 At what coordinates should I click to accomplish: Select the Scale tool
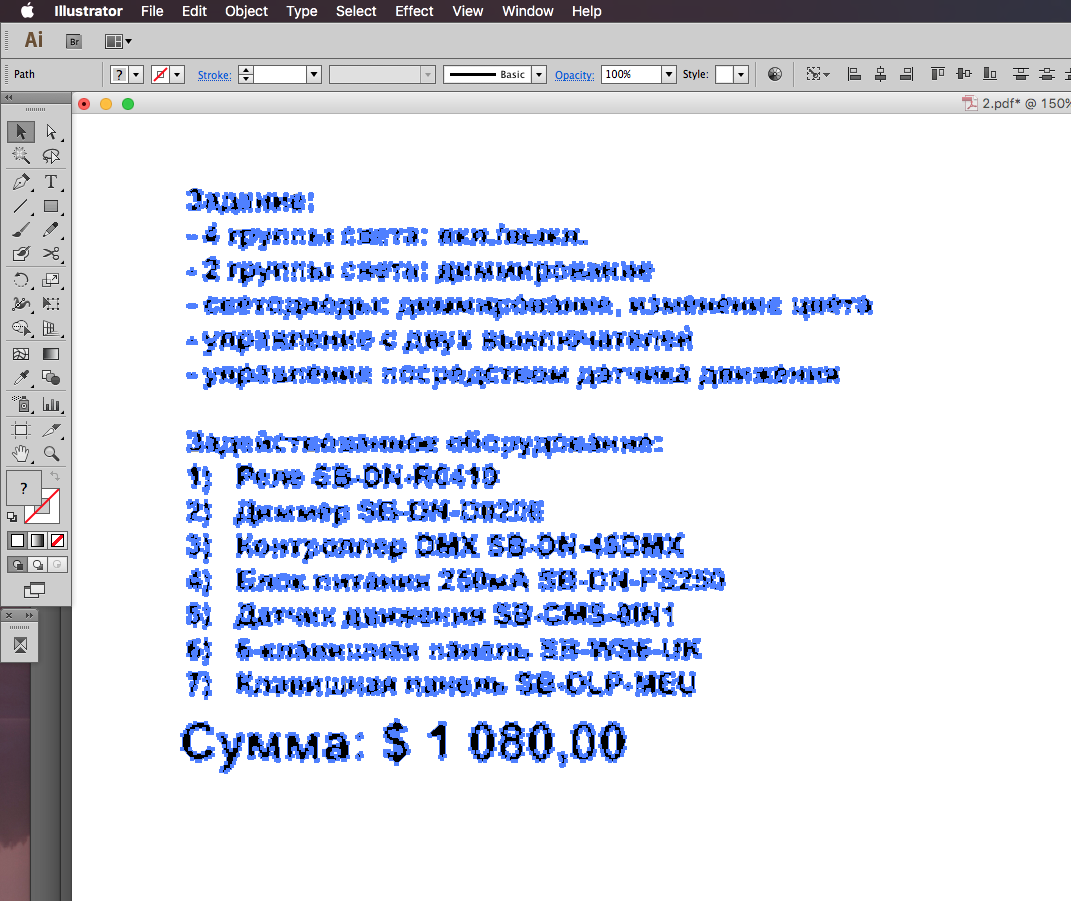(51, 280)
